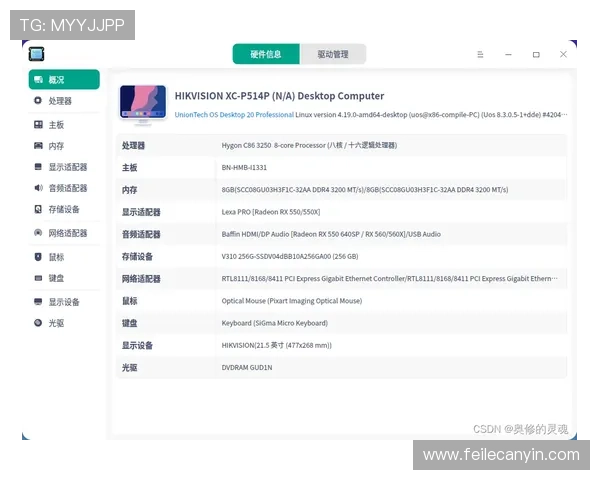Select 显示适配器 label in the sidebar
The image size is (600, 480).
click(68, 167)
